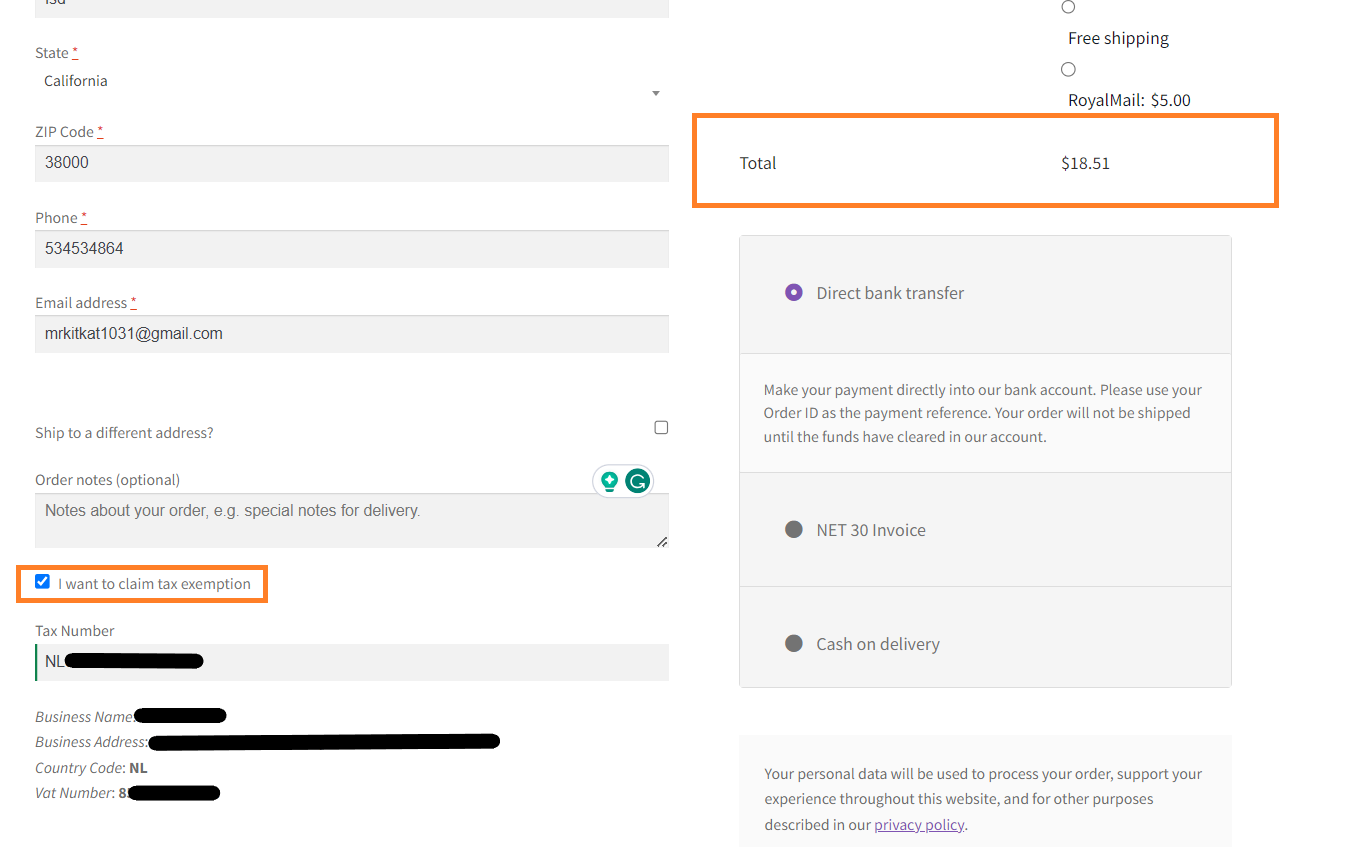Screen dimensions: 1350x847
Task: Click the ZIP Code label
Action: coord(69,132)
